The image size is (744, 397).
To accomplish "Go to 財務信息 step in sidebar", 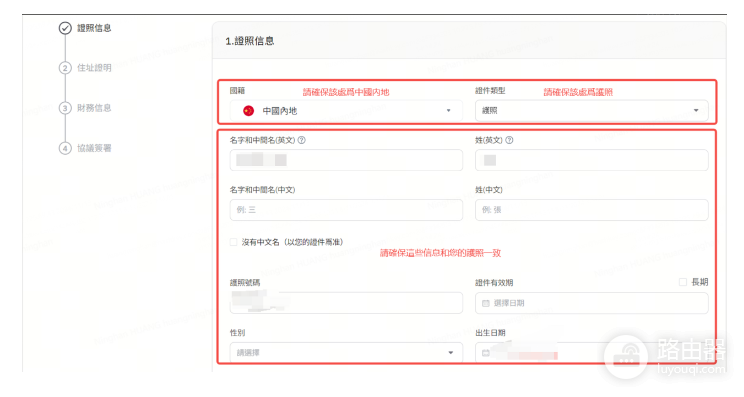I will point(94,108).
